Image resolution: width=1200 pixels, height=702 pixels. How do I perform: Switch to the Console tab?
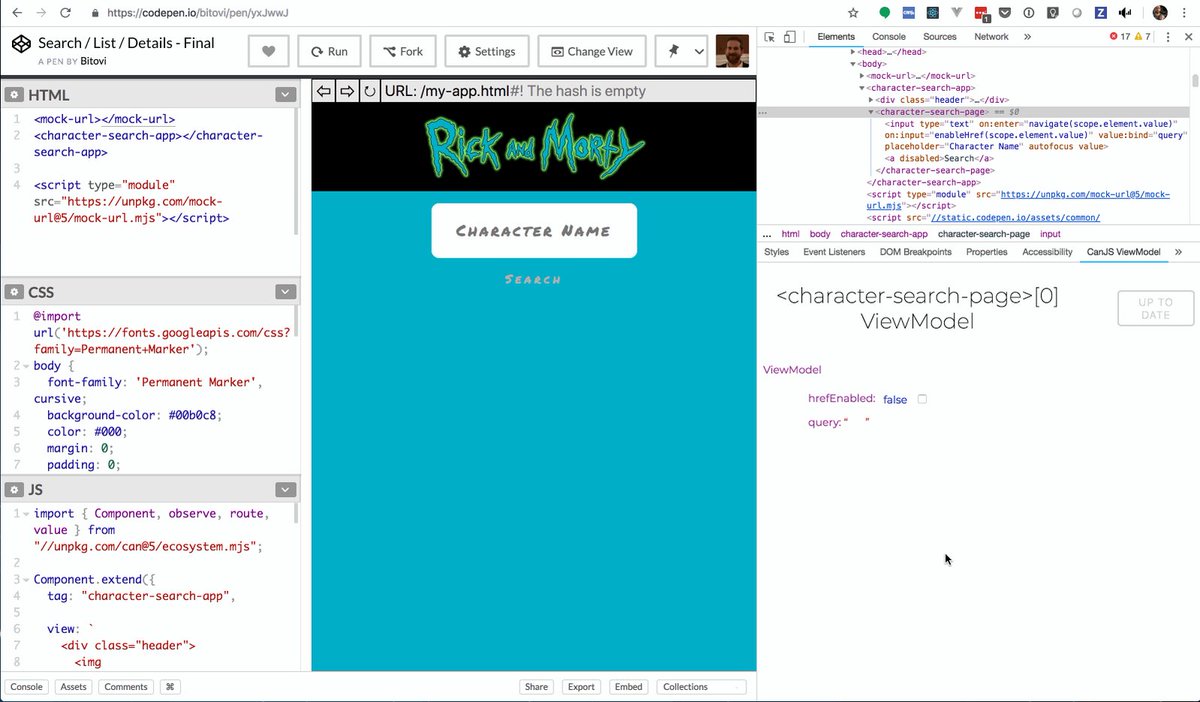[x=889, y=37]
